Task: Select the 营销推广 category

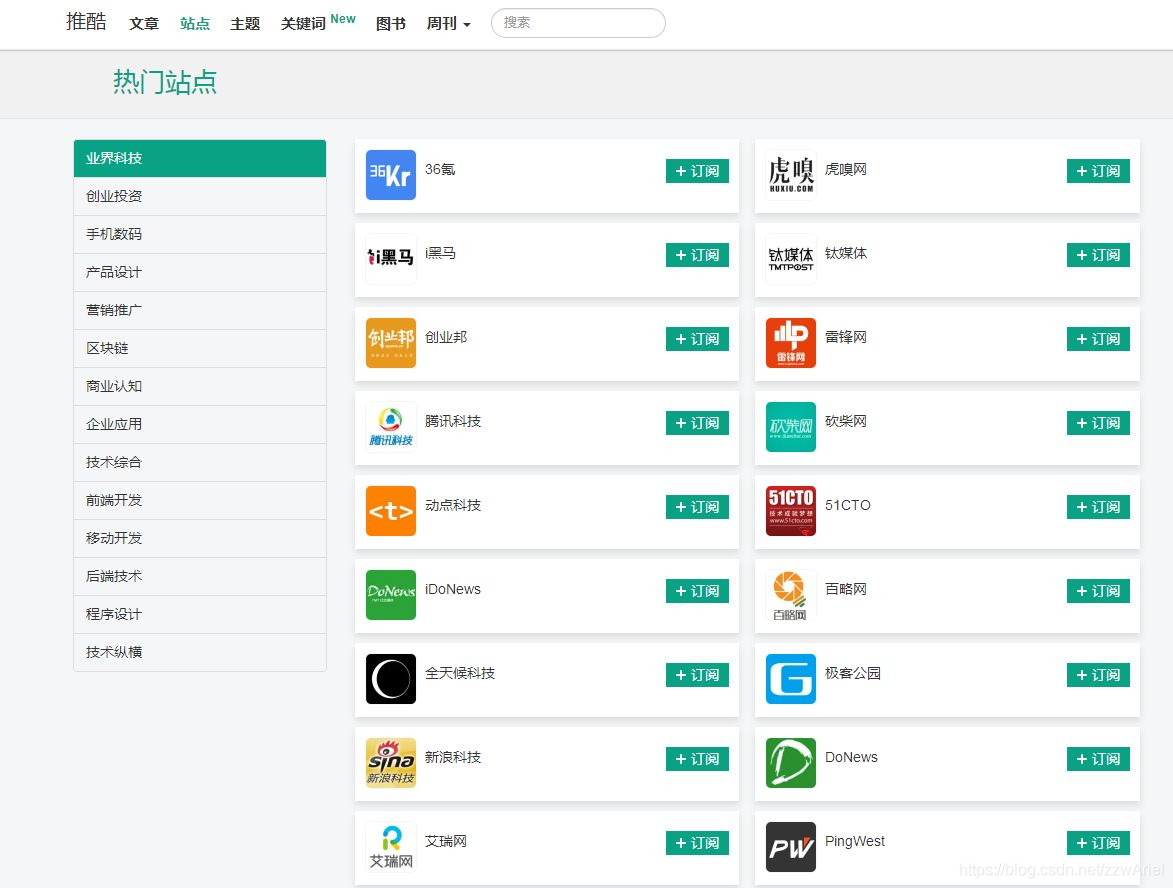Action: (200, 310)
